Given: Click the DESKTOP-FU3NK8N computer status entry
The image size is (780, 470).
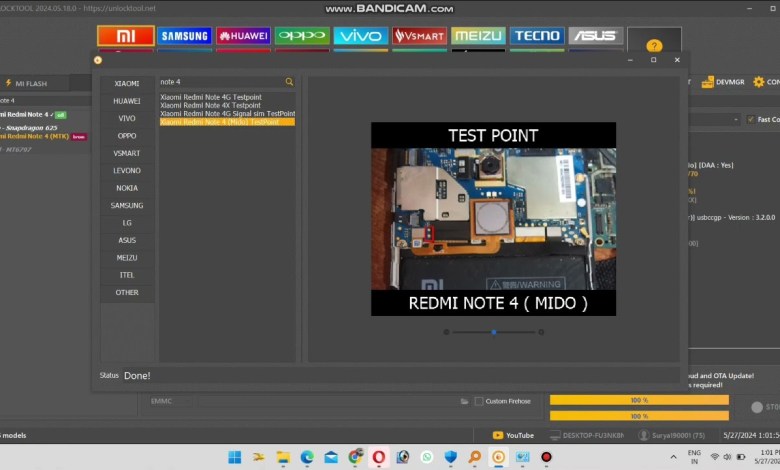Looking at the screenshot, I should (x=587, y=435).
